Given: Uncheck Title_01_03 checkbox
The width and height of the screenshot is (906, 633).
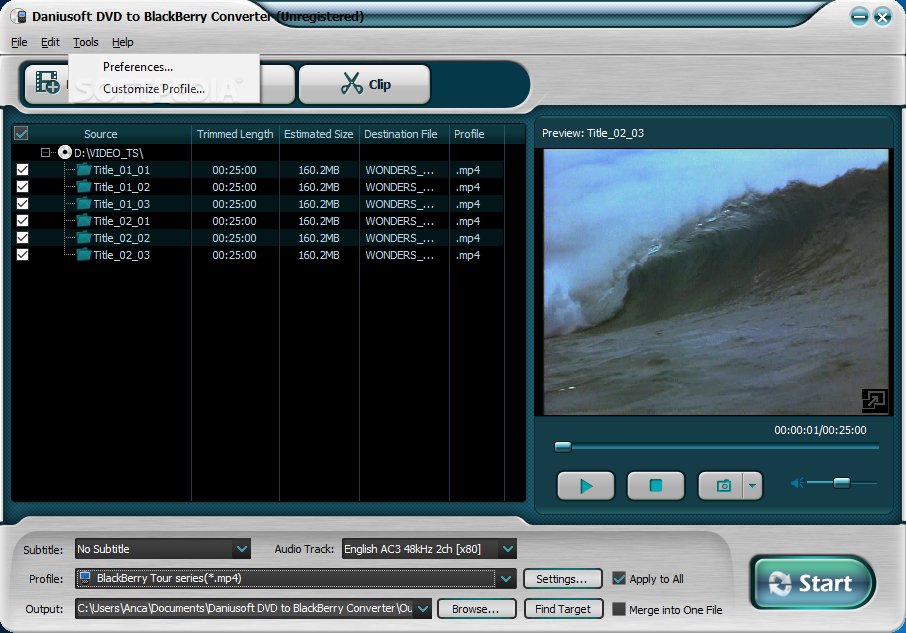Looking at the screenshot, I should (x=23, y=203).
